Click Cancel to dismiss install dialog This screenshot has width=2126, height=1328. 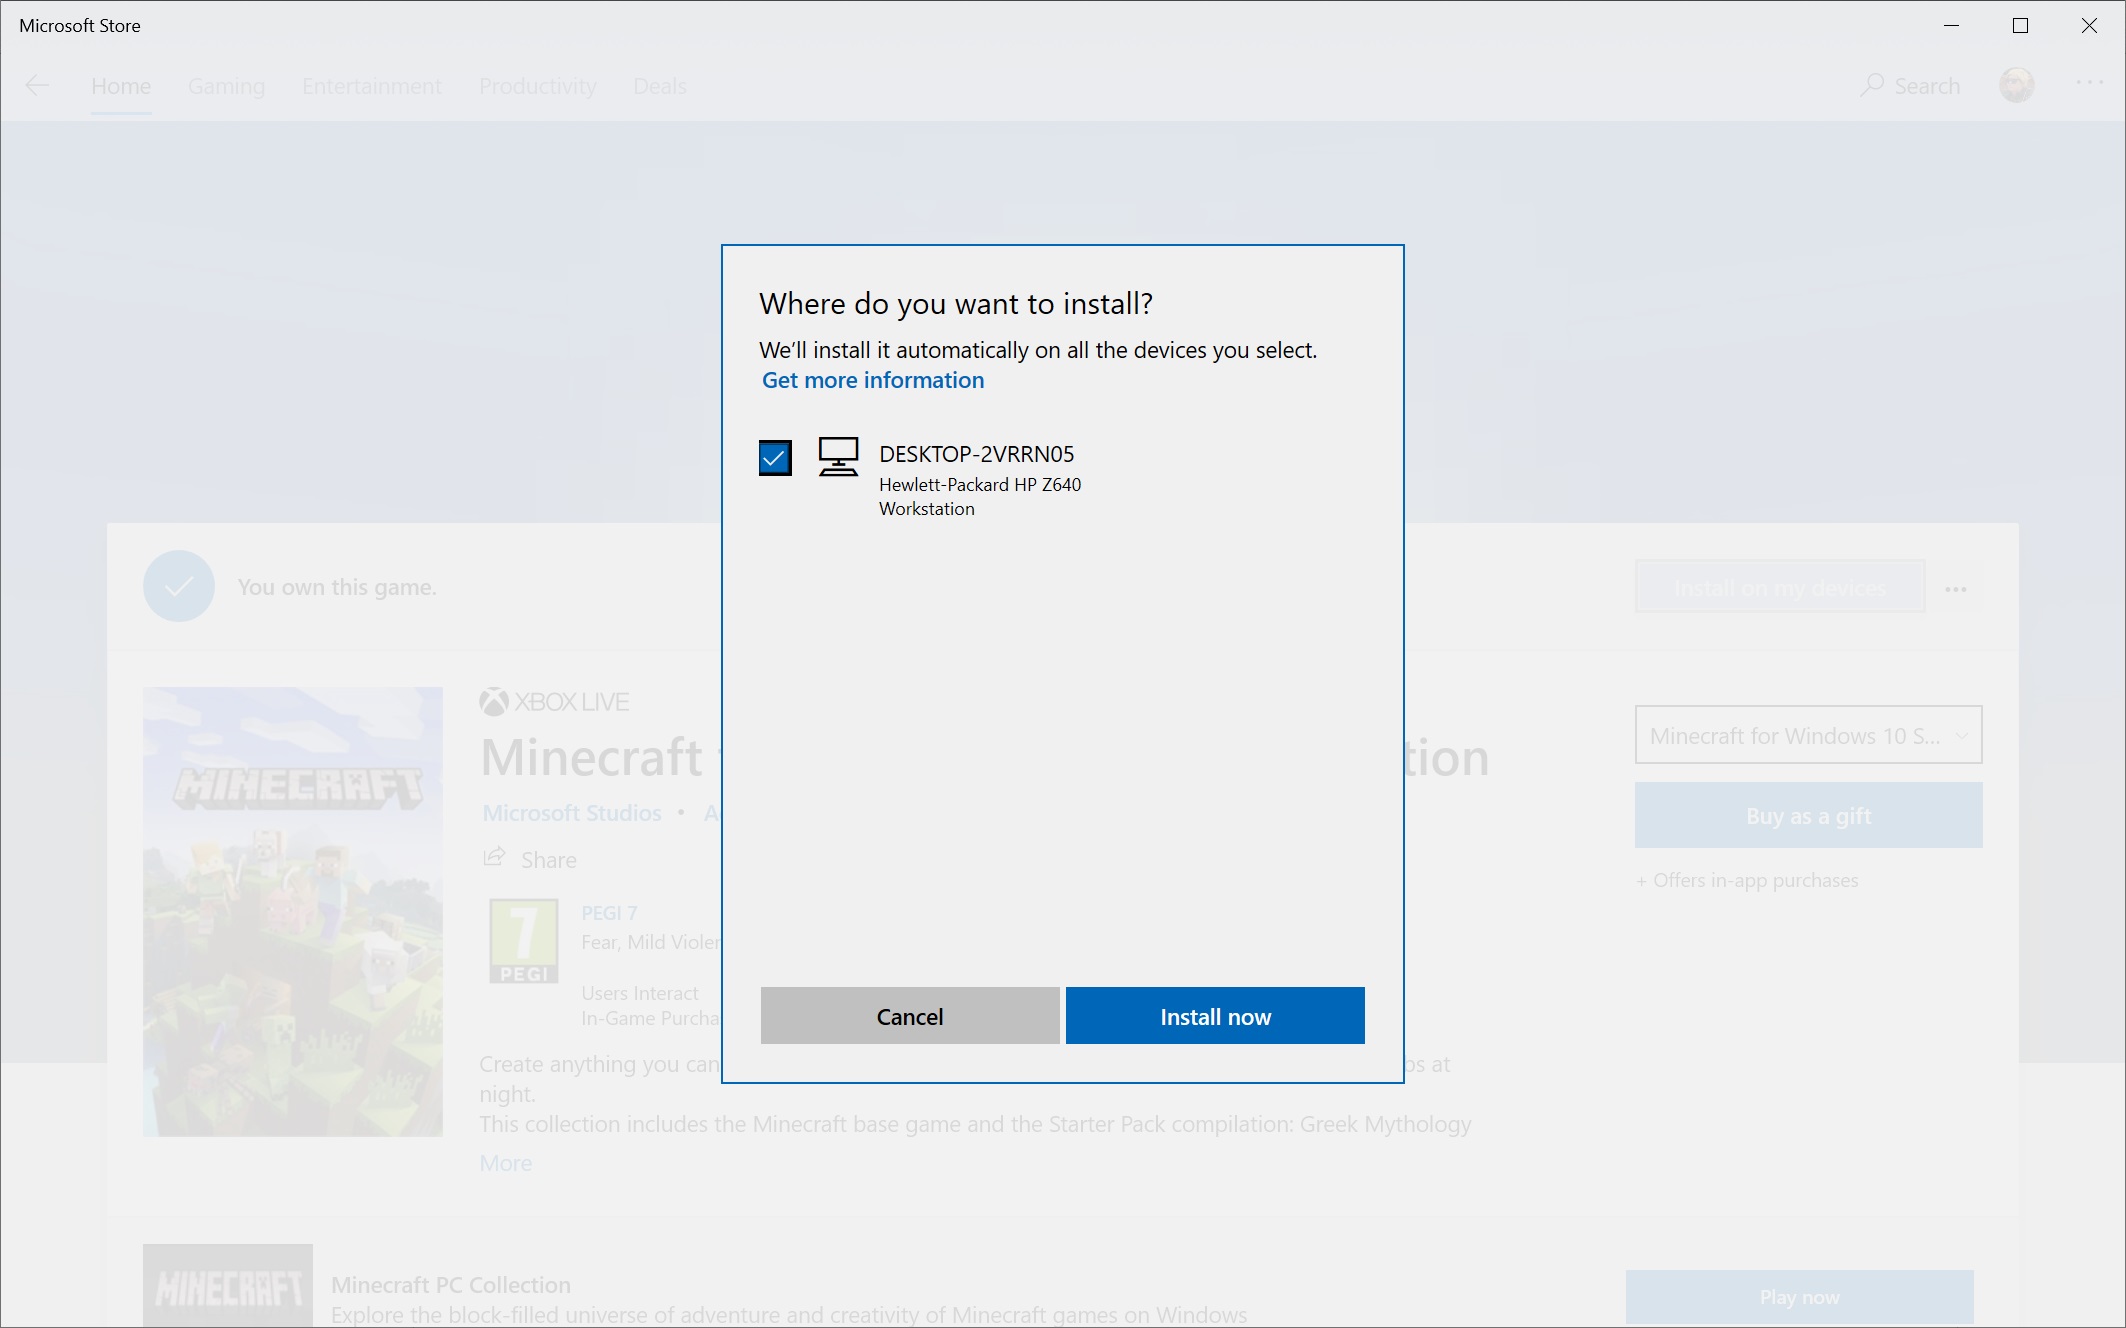click(x=909, y=1014)
